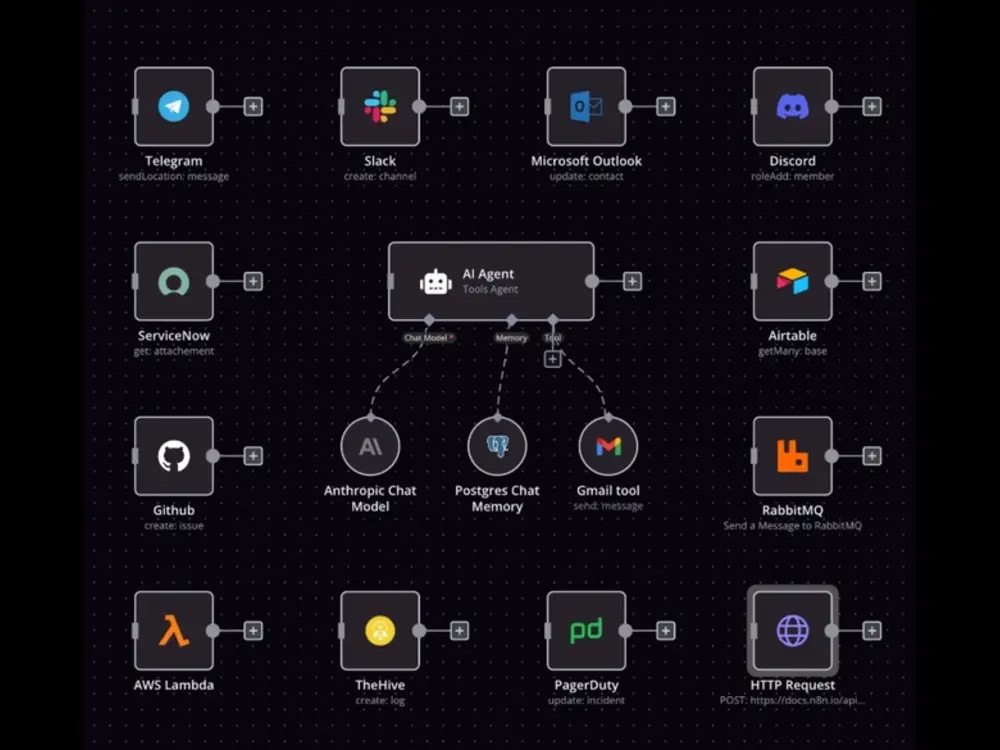Click the 'sendLocation: message' subtitle

pyautogui.click(x=173, y=177)
